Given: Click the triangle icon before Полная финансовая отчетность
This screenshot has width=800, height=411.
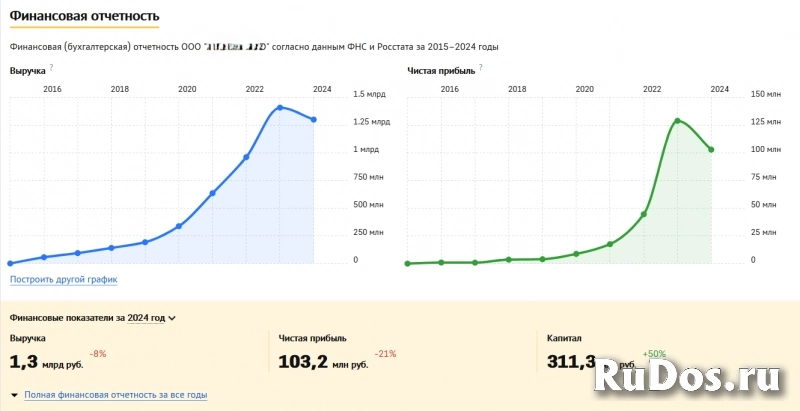Looking at the screenshot, I should pyautogui.click(x=14, y=396).
